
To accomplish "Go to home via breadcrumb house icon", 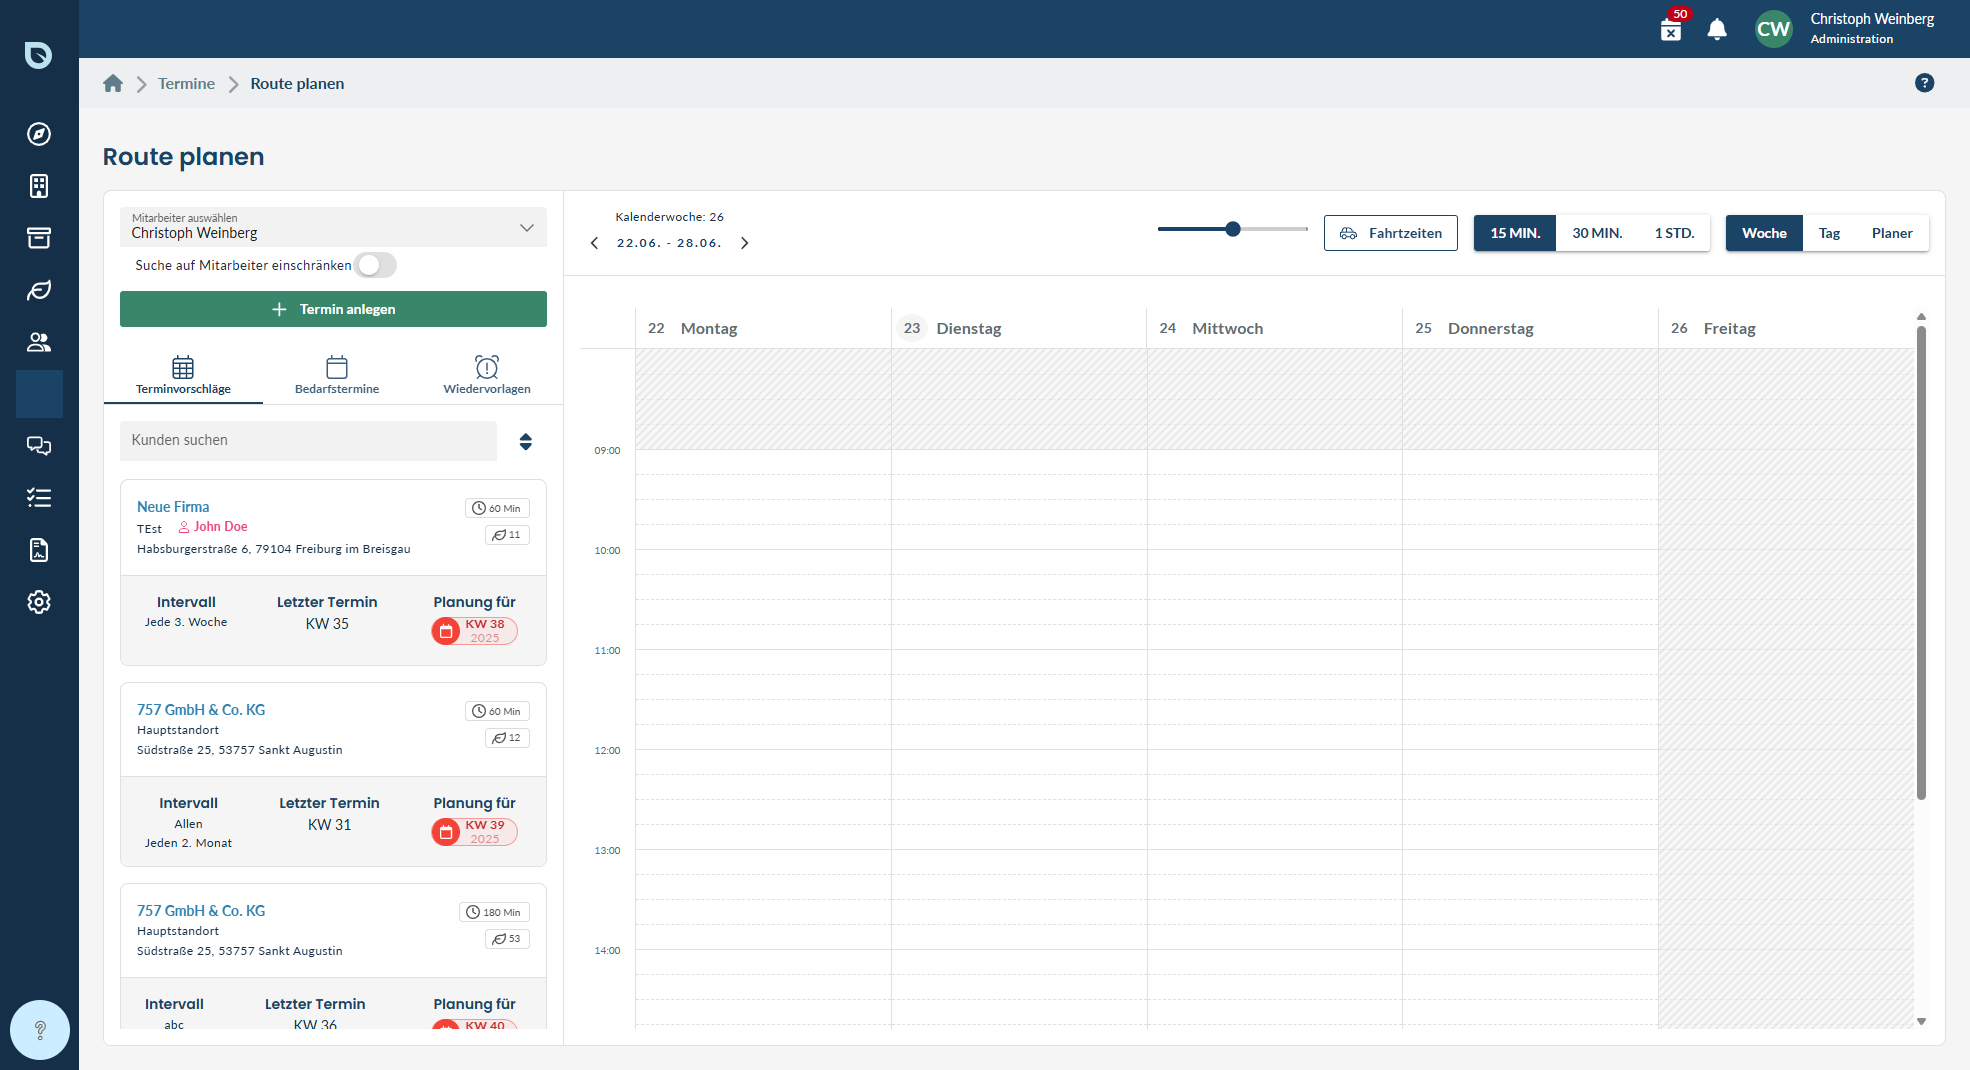I will pos(113,83).
